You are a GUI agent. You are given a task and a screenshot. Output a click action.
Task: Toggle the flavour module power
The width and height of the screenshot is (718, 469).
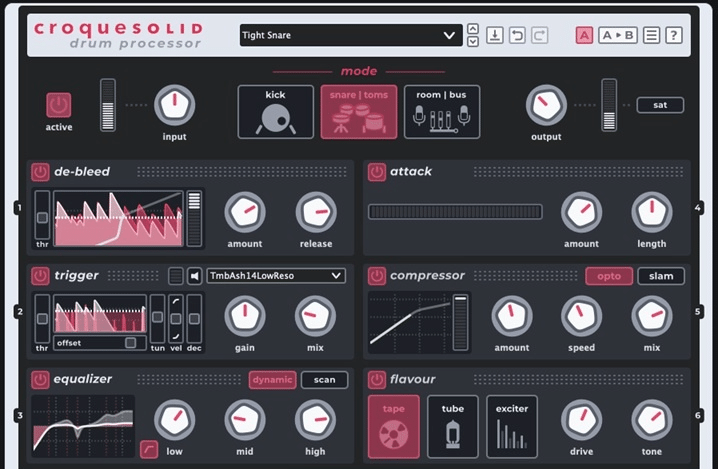(x=377, y=380)
